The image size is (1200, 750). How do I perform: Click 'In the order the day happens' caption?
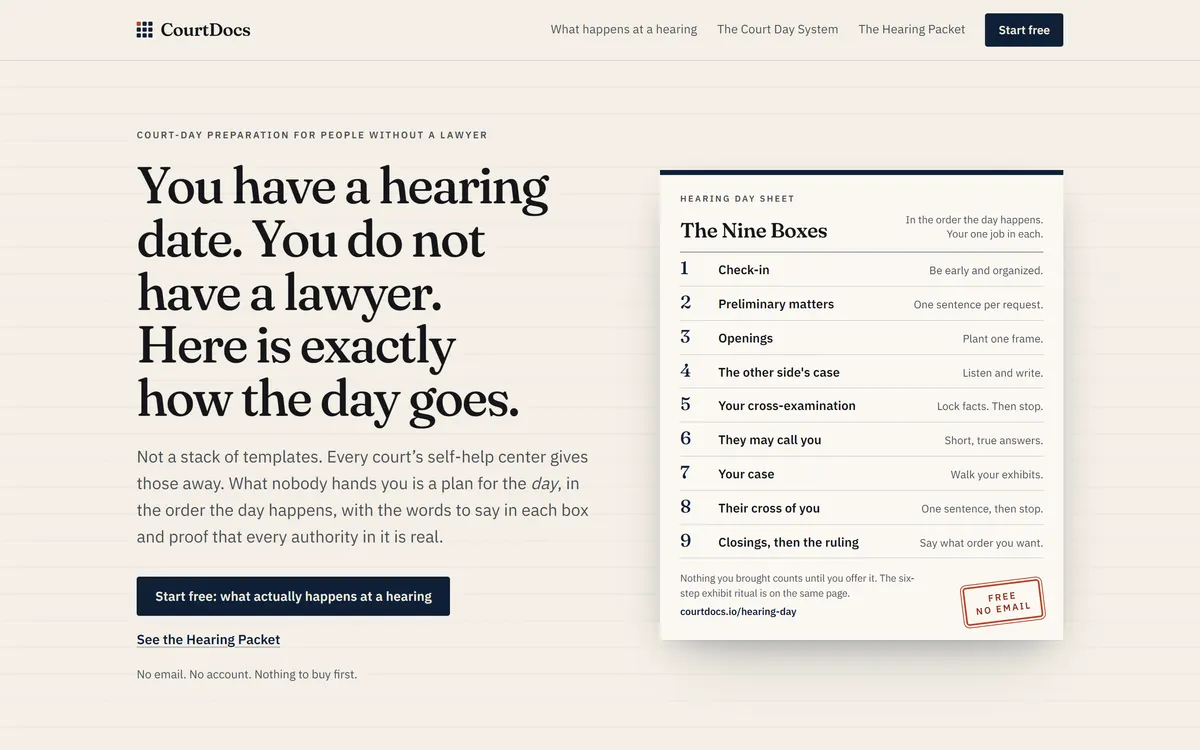(x=974, y=227)
